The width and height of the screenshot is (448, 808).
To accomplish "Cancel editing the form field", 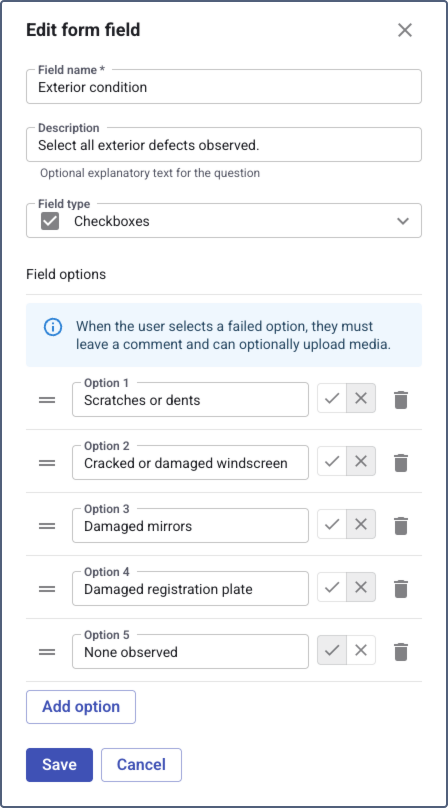I will [x=141, y=765].
